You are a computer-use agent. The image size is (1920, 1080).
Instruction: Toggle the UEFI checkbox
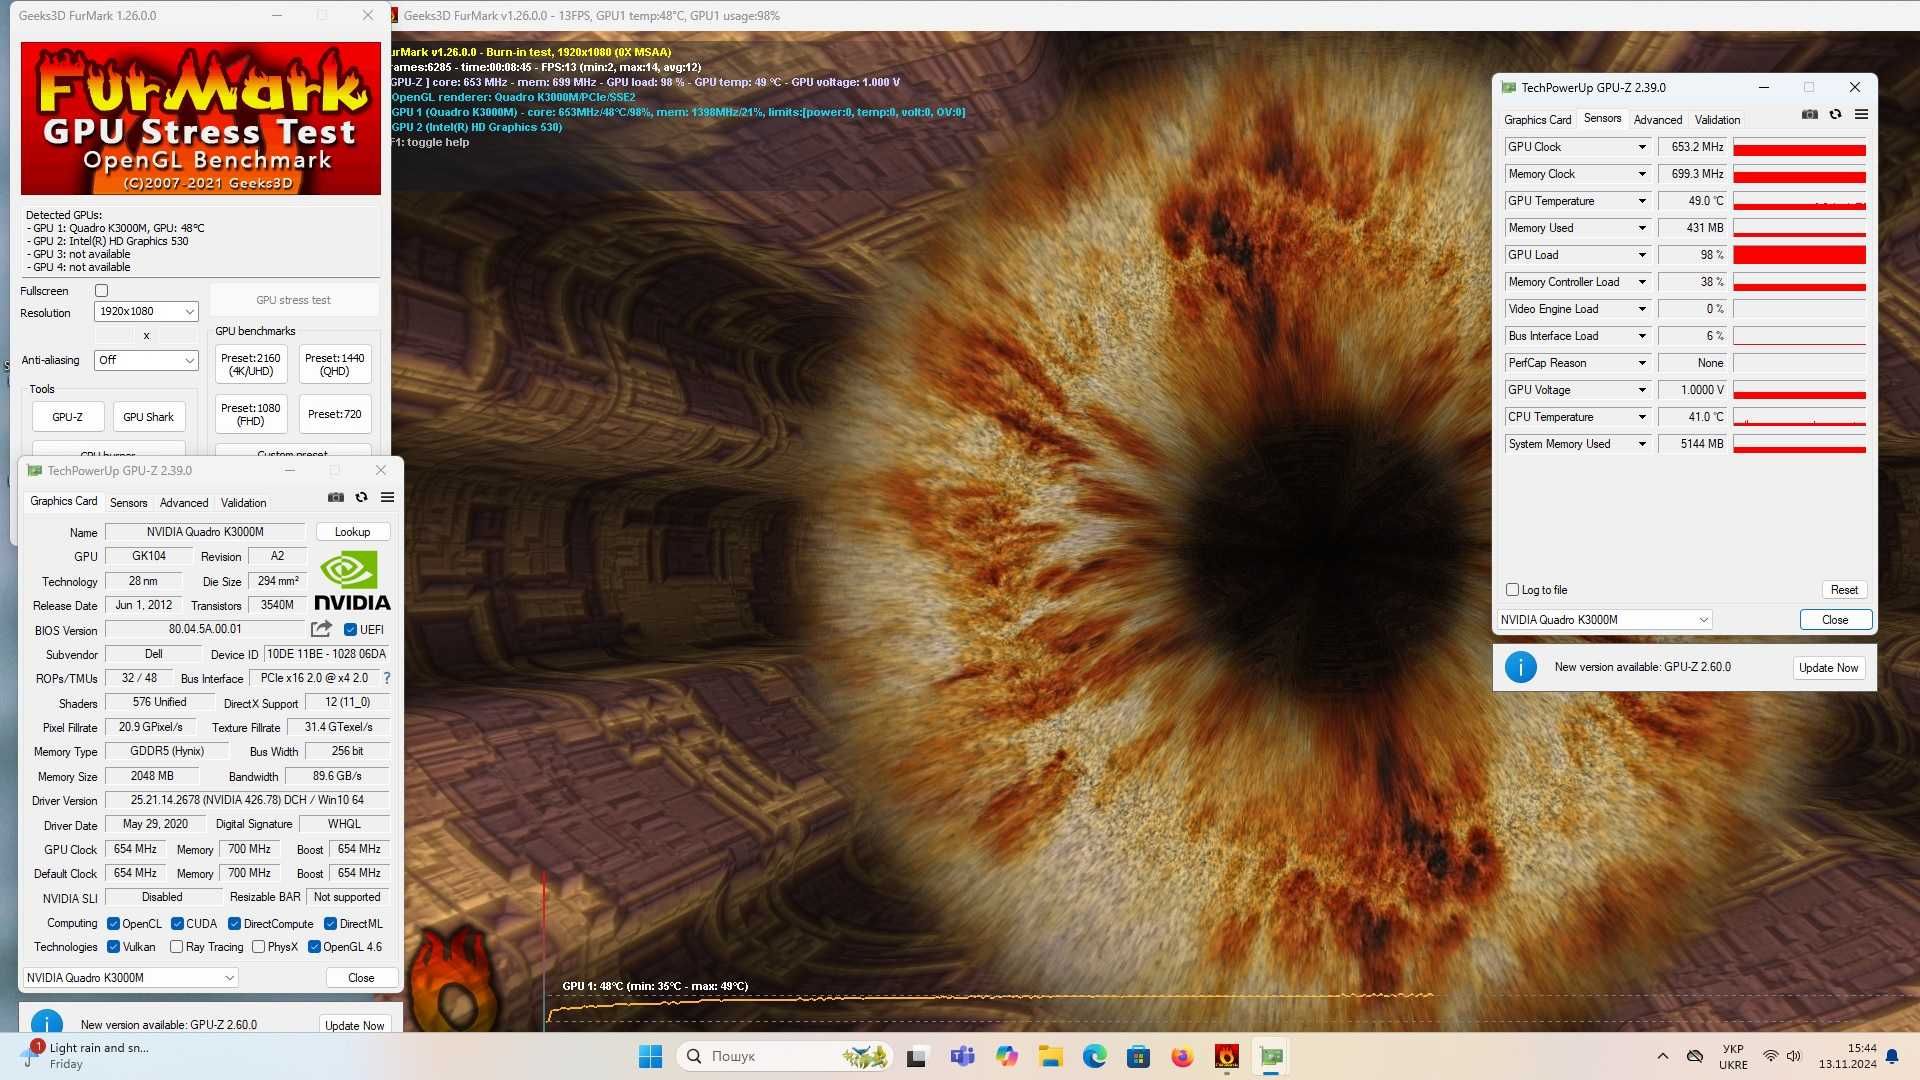pos(350,630)
